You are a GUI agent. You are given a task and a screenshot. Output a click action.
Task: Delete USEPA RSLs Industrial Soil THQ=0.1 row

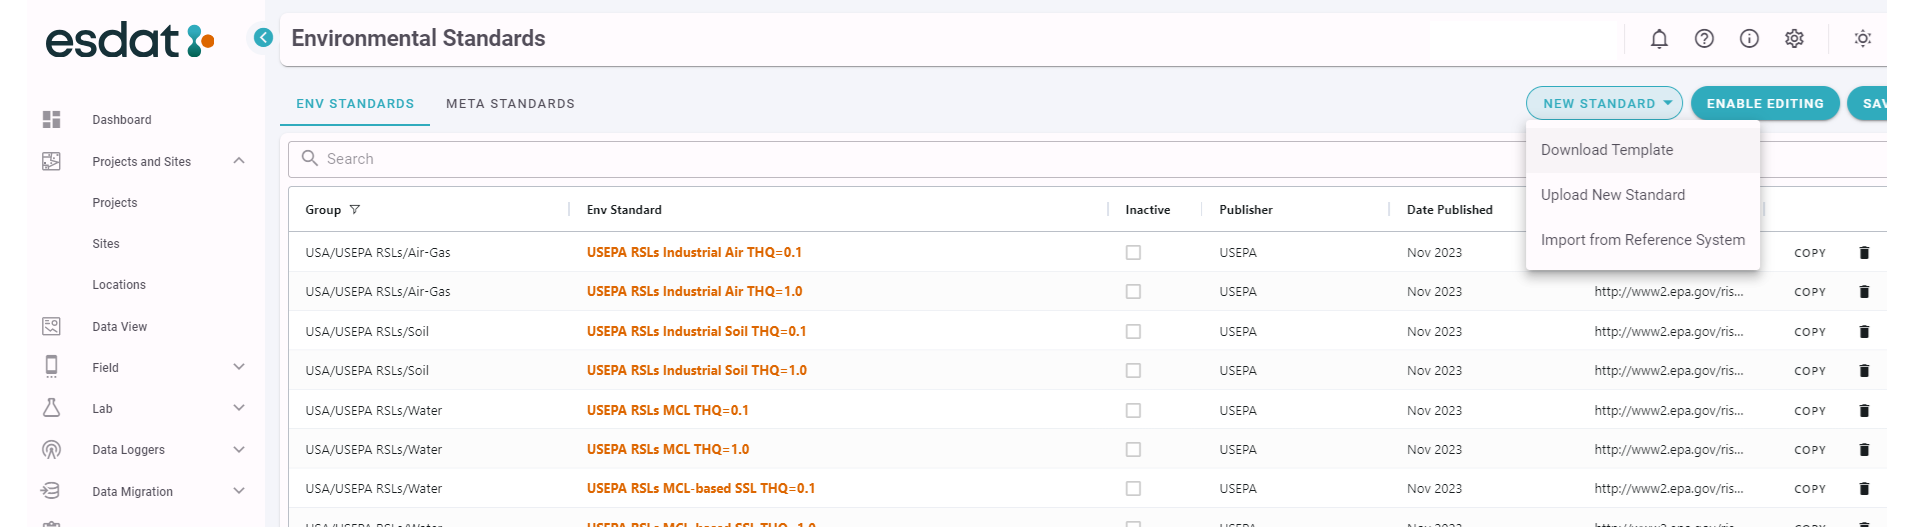click(1864, 332)
